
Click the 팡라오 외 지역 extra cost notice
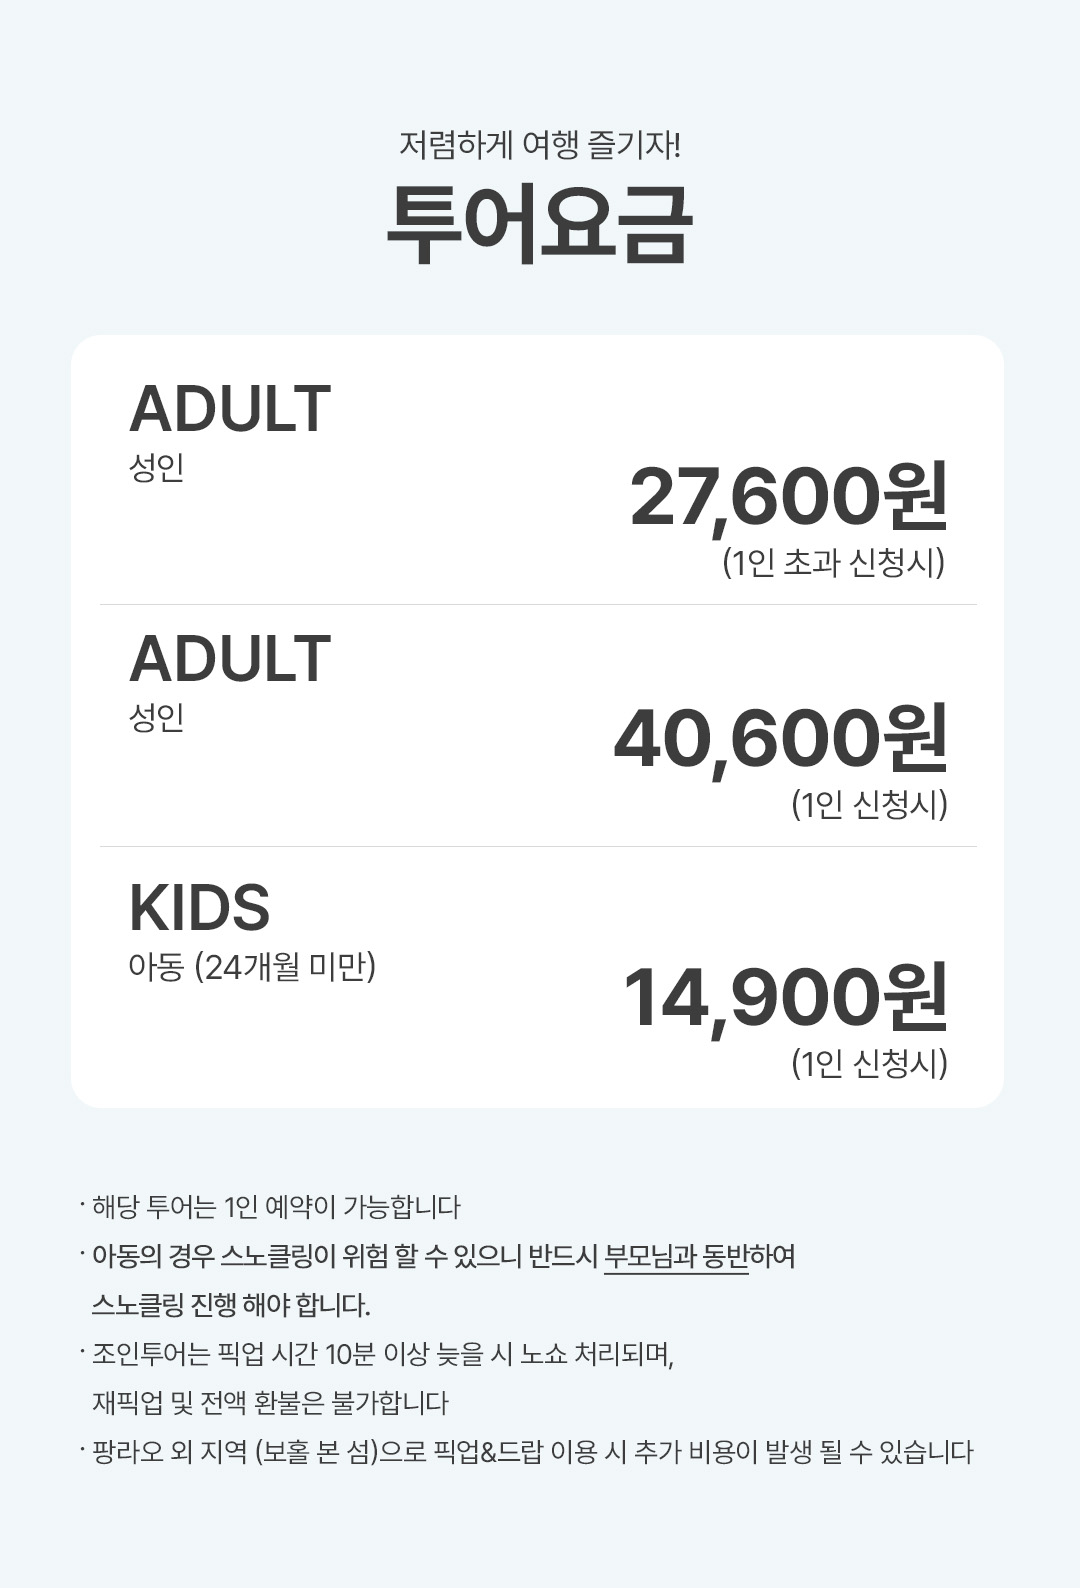pyautogui.click(x=532, y=1452)
